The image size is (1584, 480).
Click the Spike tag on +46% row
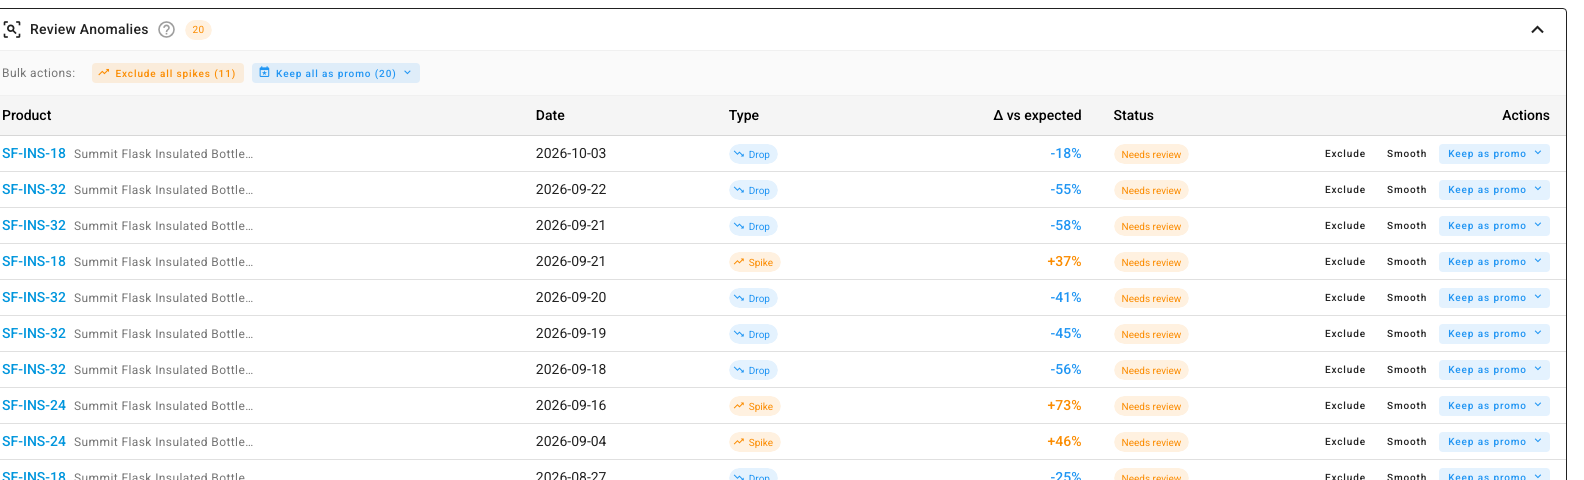click(x=755, y=442)
